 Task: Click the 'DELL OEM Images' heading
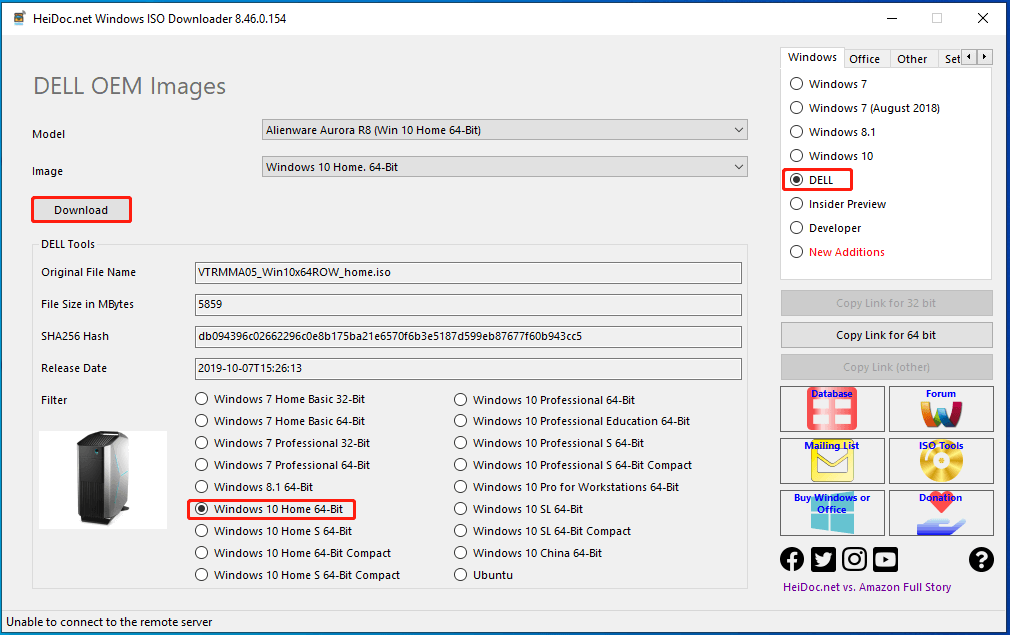(x=129, y=86)
